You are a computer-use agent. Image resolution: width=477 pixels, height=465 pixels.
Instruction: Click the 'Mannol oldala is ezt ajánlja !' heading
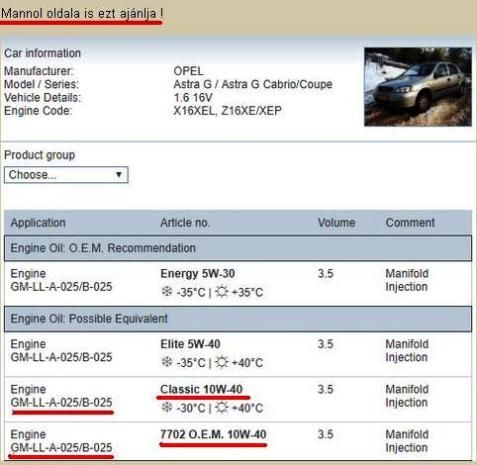click(82, 14)
